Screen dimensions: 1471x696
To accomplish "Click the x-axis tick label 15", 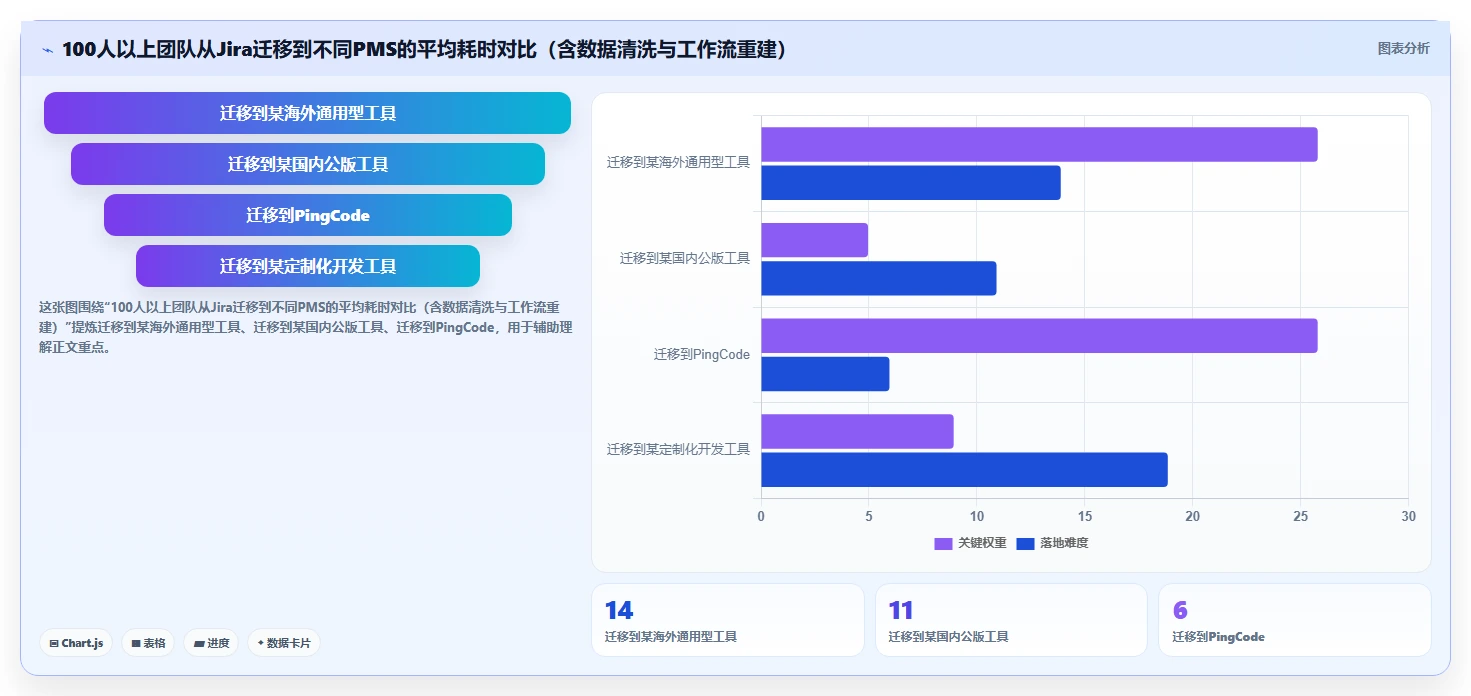I will (1084, 516).
